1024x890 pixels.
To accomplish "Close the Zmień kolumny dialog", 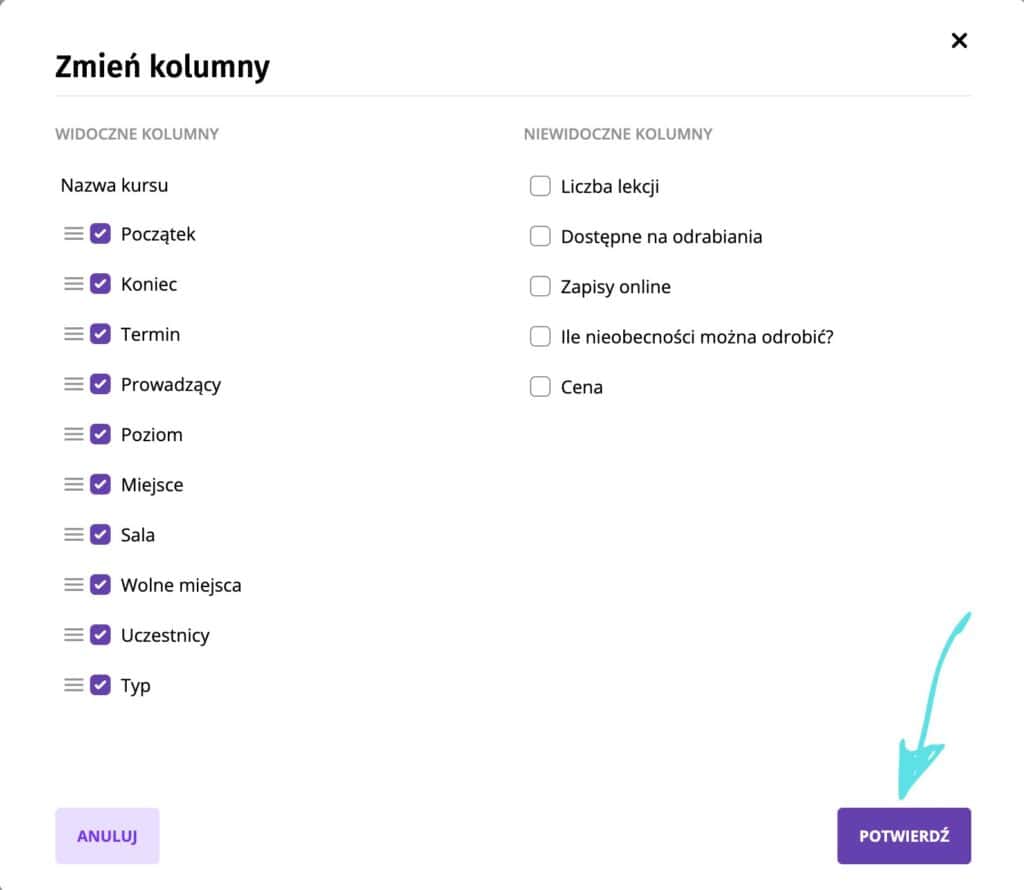I will (x=959, y=40).
